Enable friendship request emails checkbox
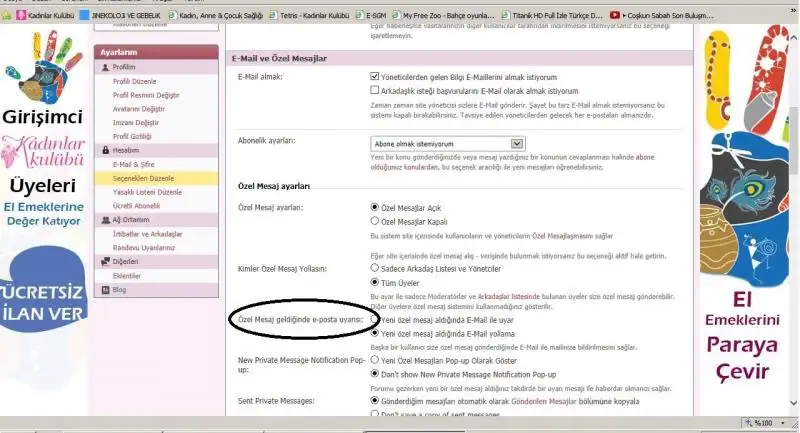Image resolution: width=800 pixels, height=433 pixels. [x=374, y=90]
